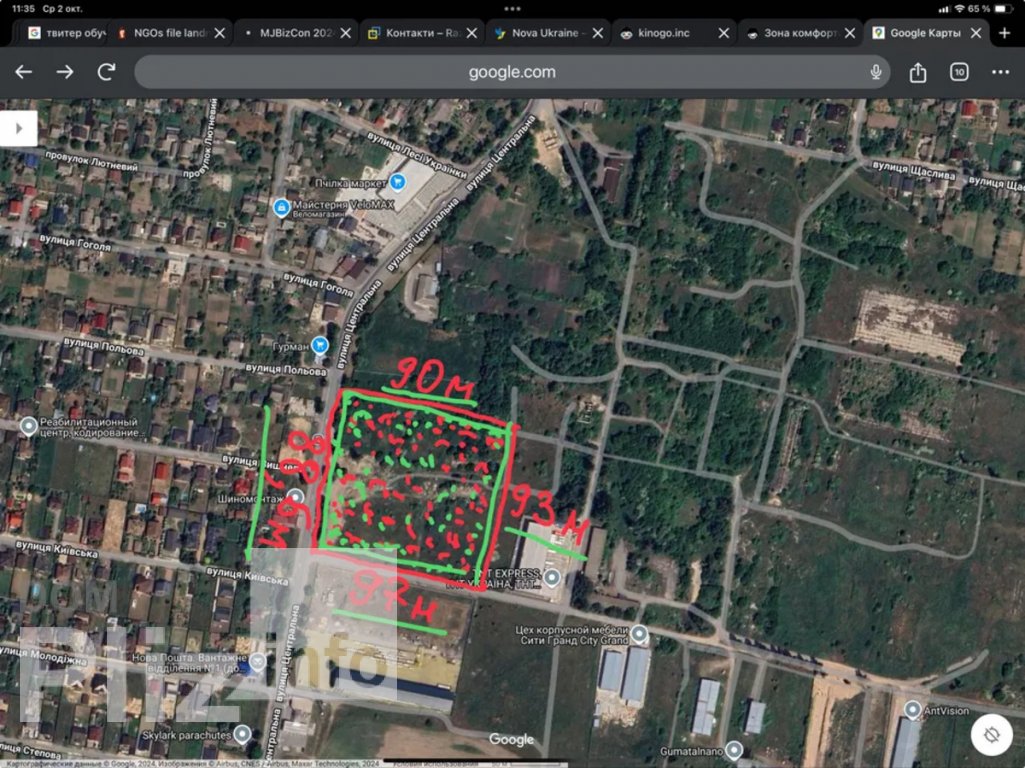The width and height of the screenshot is (1025, 768).
Task: Open the browser three-dot menu
Action: pyautogui.click(x=1000, y=72)
